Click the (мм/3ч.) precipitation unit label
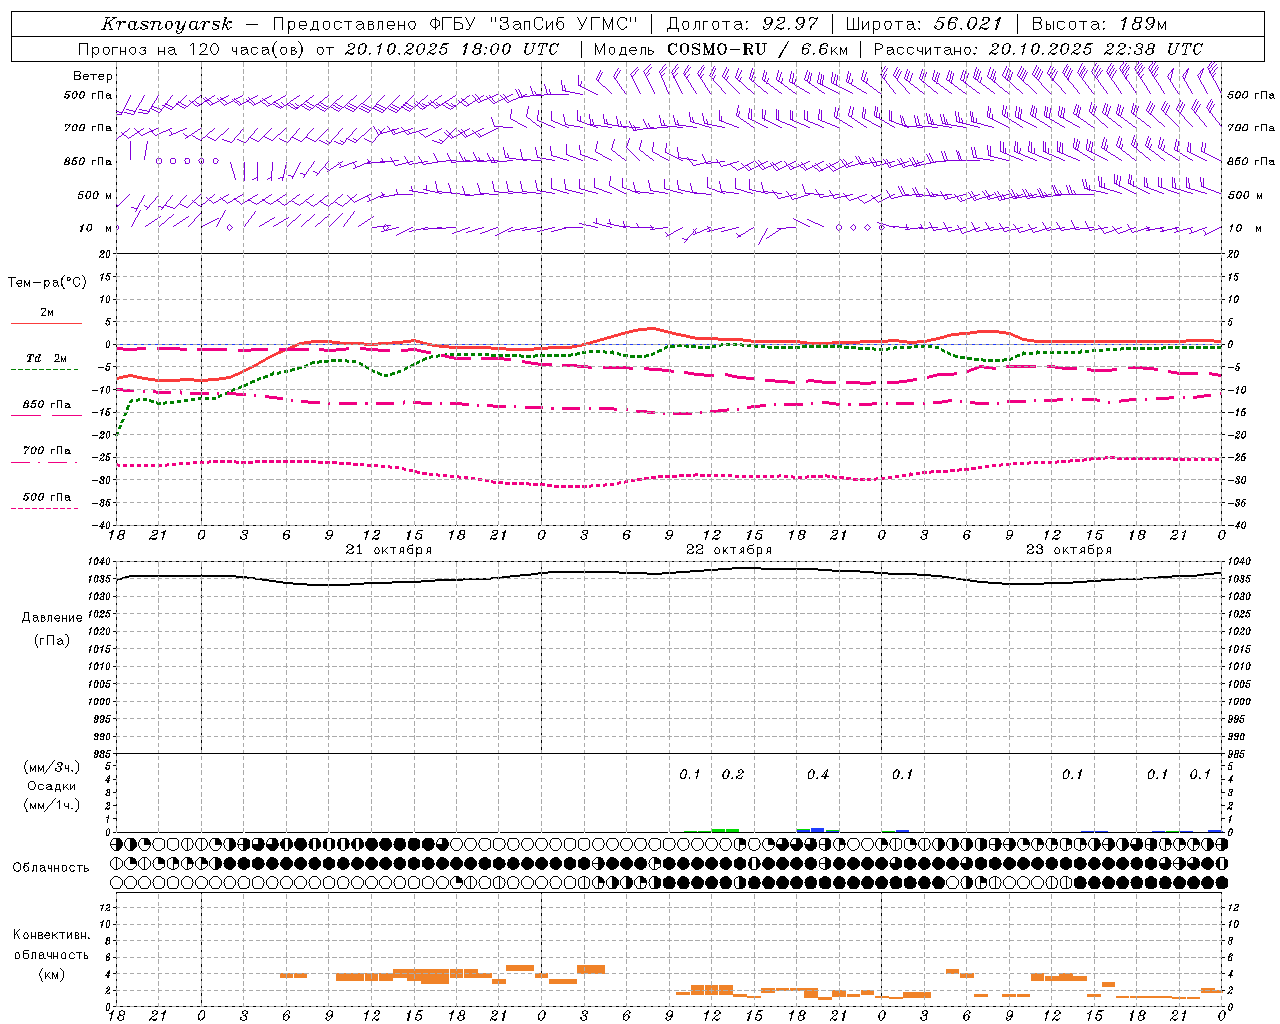The width and height of the screenshot is (1280, 1024). [x=52, y=767]
